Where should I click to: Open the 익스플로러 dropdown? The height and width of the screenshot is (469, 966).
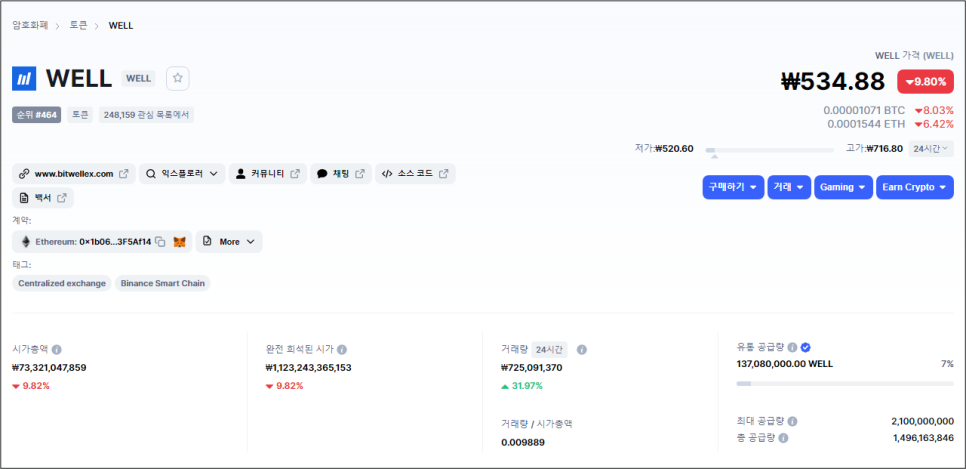[x=182, y=174]
